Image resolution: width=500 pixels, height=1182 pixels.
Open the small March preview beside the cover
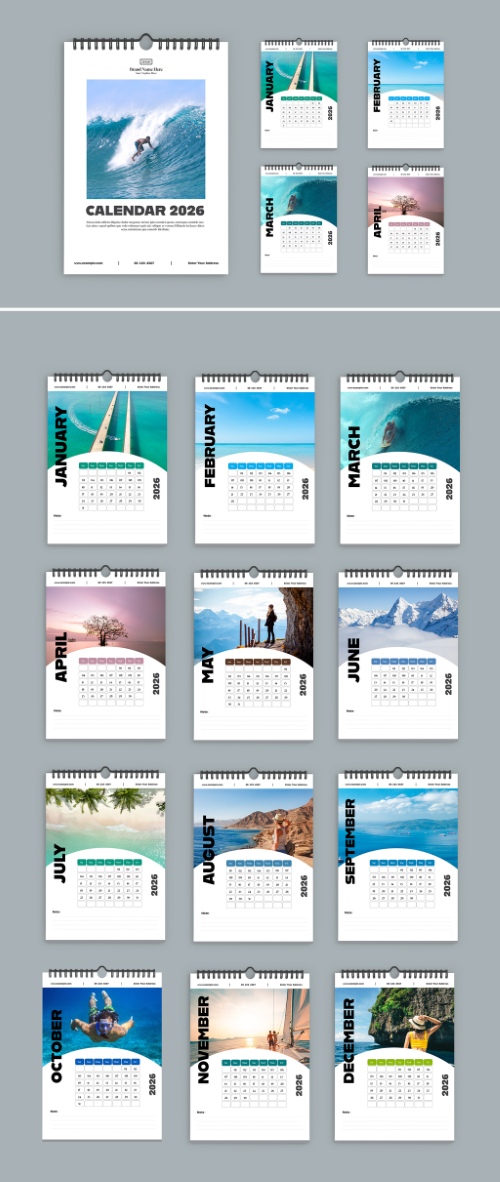point(299,219)
